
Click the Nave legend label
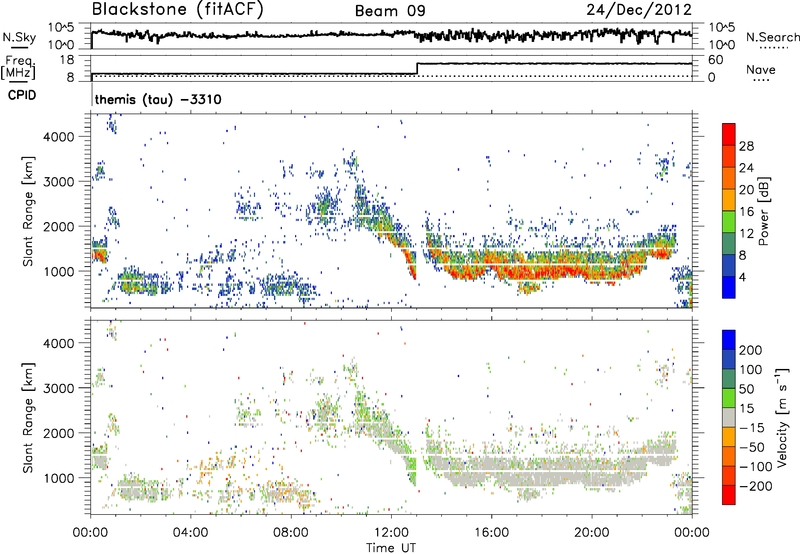761,69
